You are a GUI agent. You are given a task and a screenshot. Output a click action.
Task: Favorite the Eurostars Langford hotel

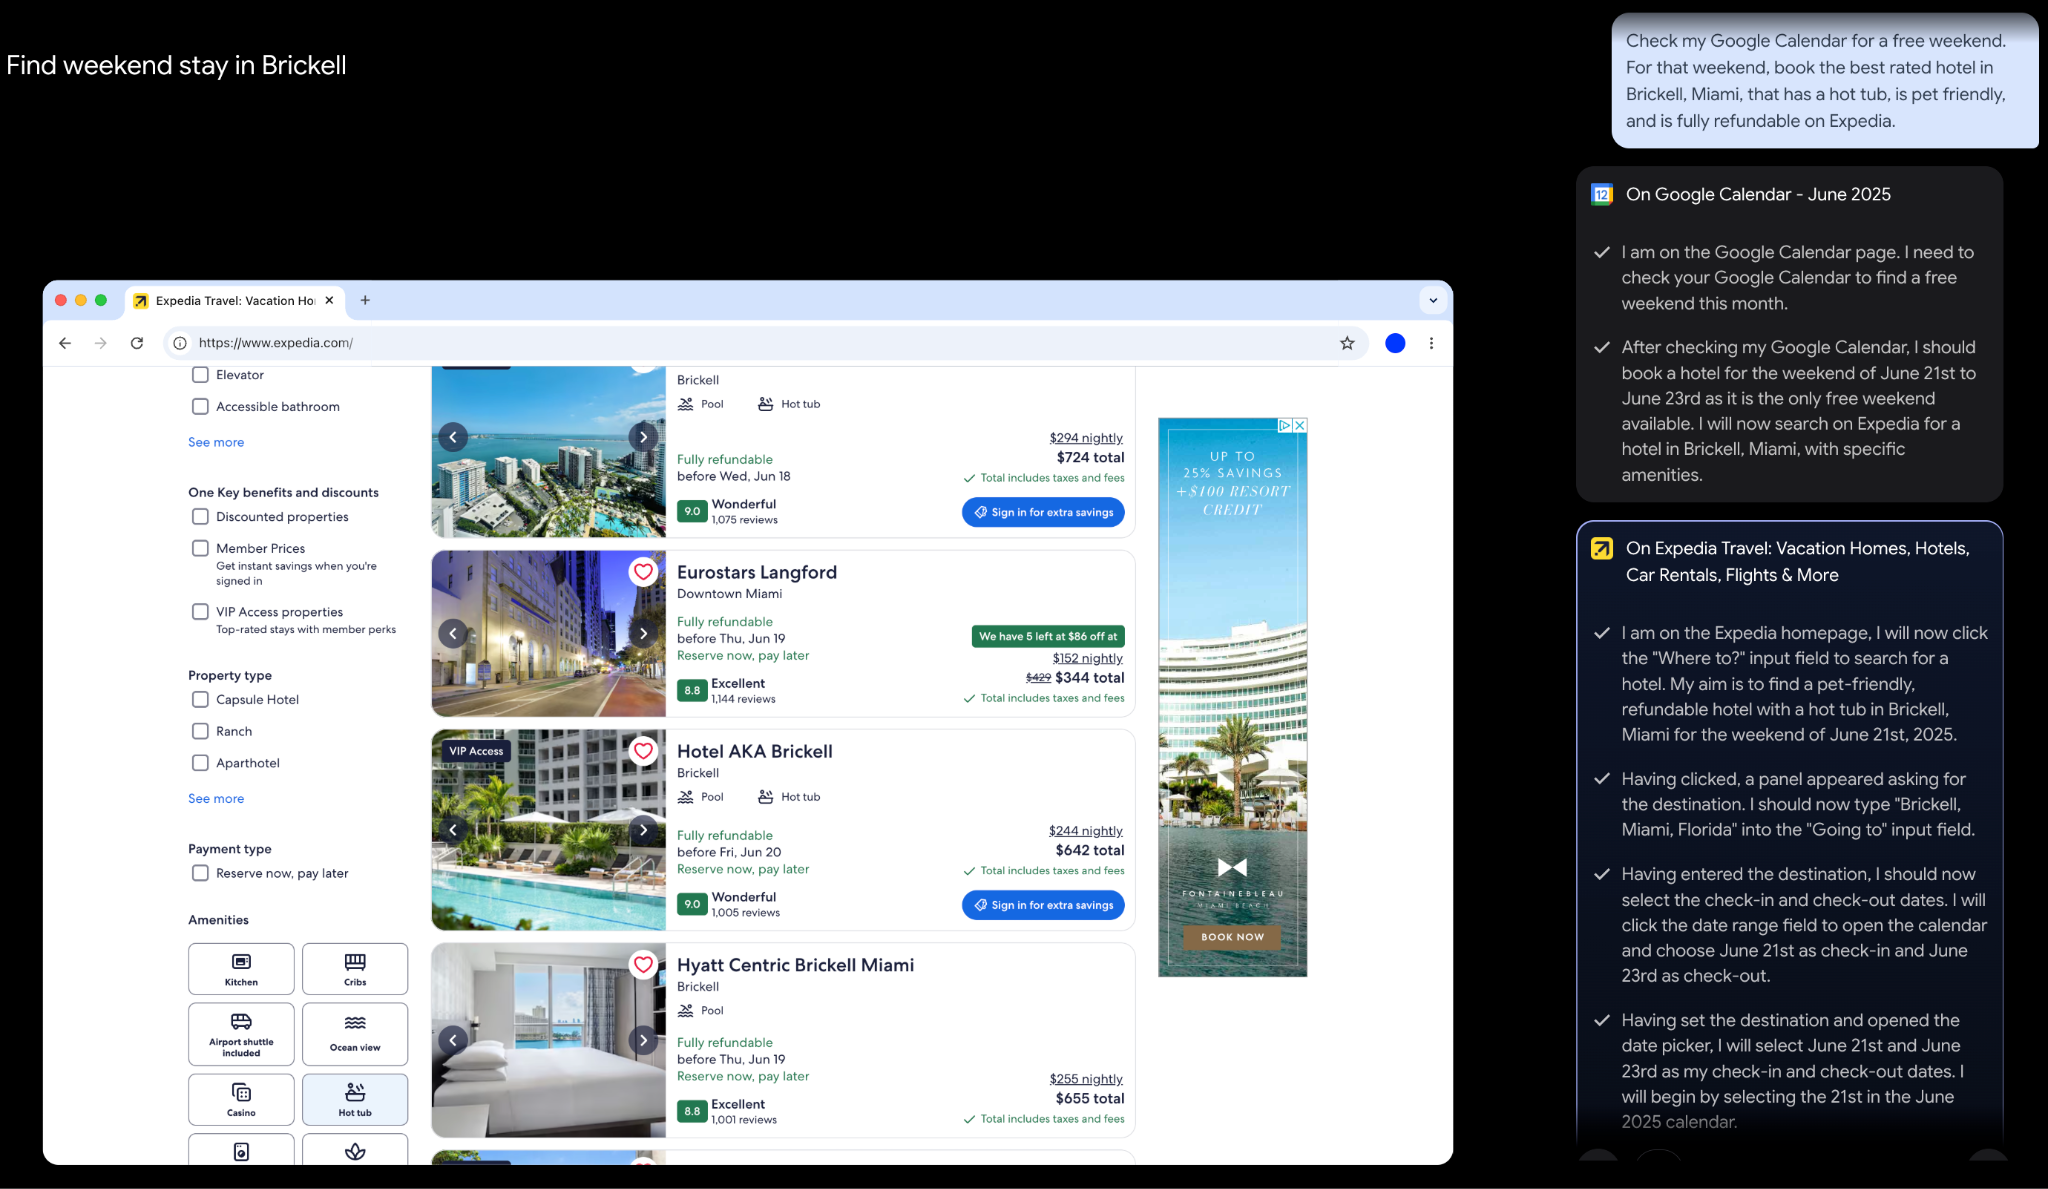[643, 571]
